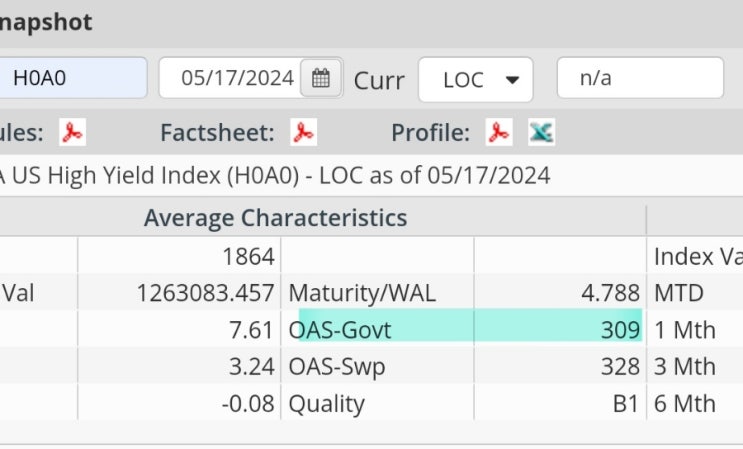Image resolution: width=743 pixels, height=449 pixels.
Task: Open the Rules PDF document
Action: coord(72,132)
